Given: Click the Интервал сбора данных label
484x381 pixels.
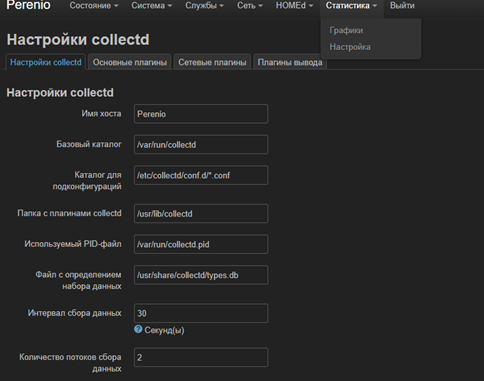Looking at the screenshot, I should [75, 313].
